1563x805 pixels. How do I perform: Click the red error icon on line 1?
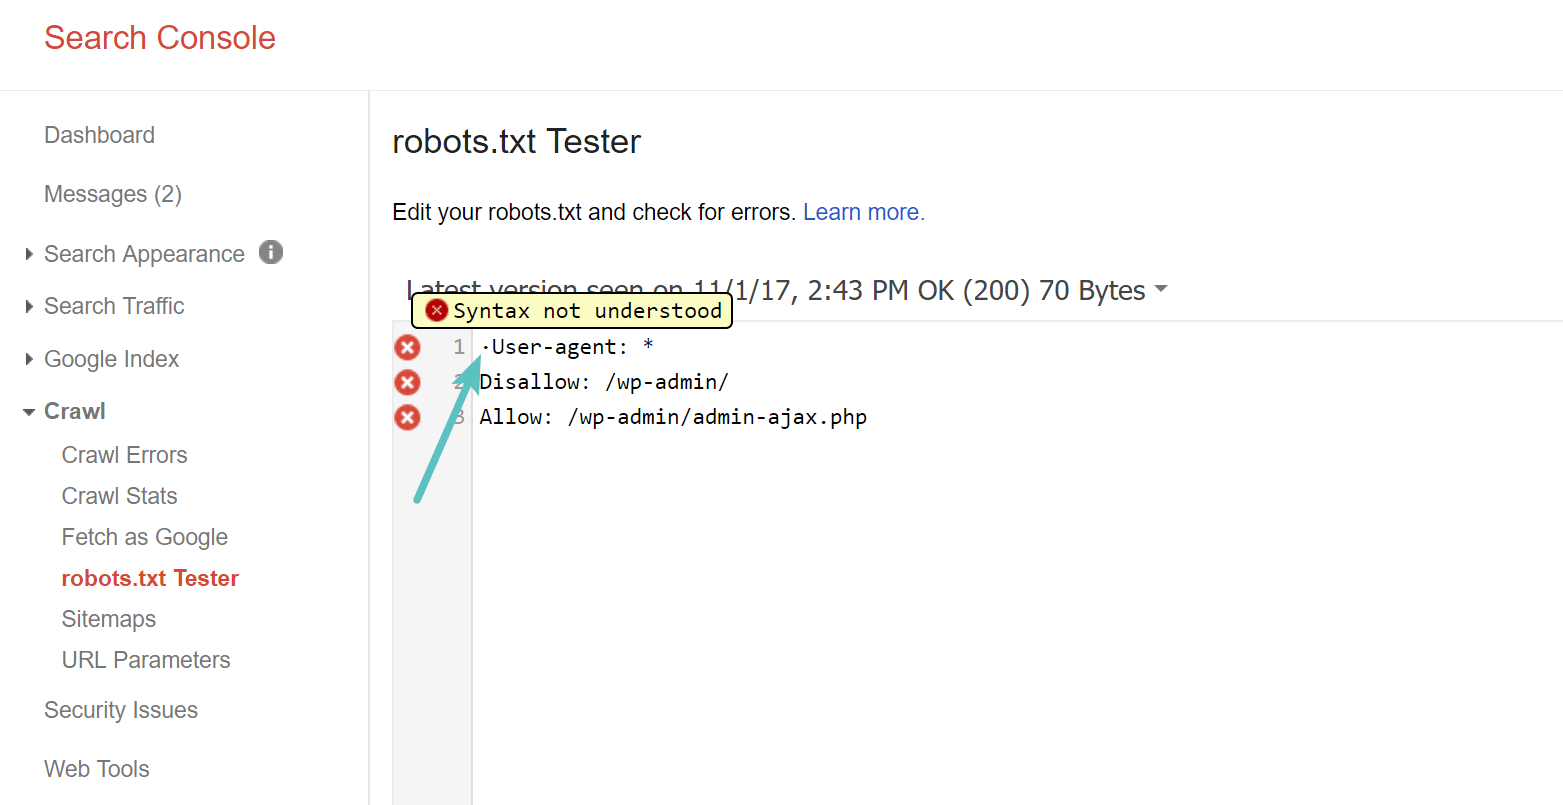(407, 347)
